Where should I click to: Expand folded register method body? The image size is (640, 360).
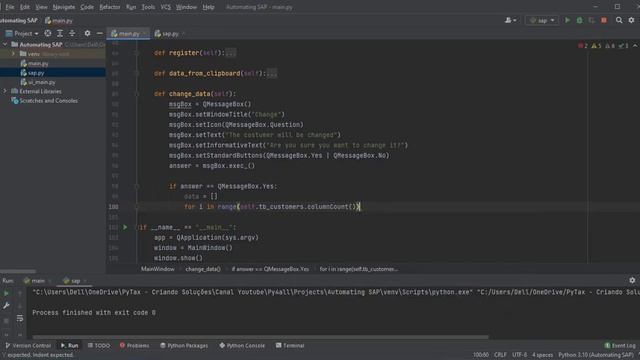[230, 53]
